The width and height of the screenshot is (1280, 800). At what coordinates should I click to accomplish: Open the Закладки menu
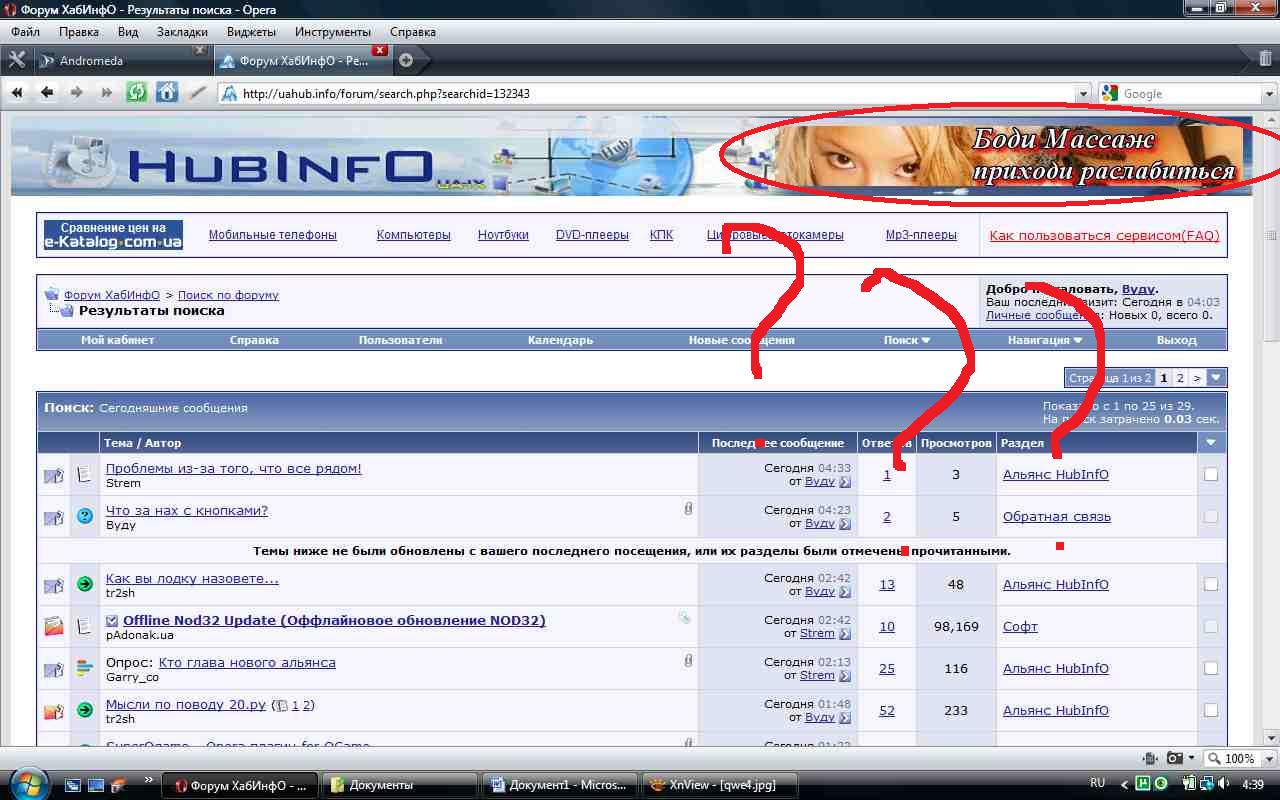coord(182,32)
